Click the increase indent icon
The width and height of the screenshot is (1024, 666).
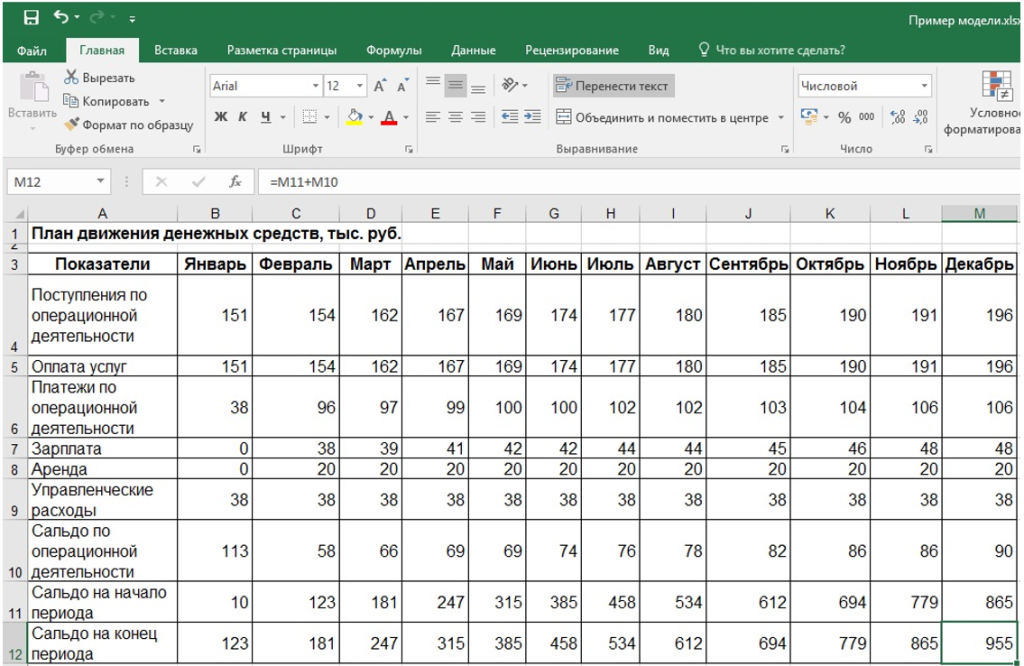[532, 118]
